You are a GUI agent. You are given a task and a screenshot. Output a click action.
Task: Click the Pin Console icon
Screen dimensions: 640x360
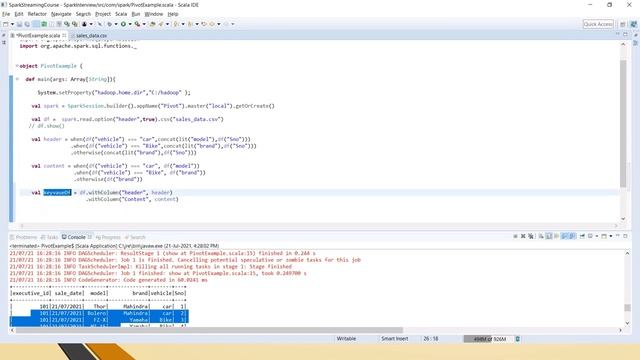(x=582, y=236)
